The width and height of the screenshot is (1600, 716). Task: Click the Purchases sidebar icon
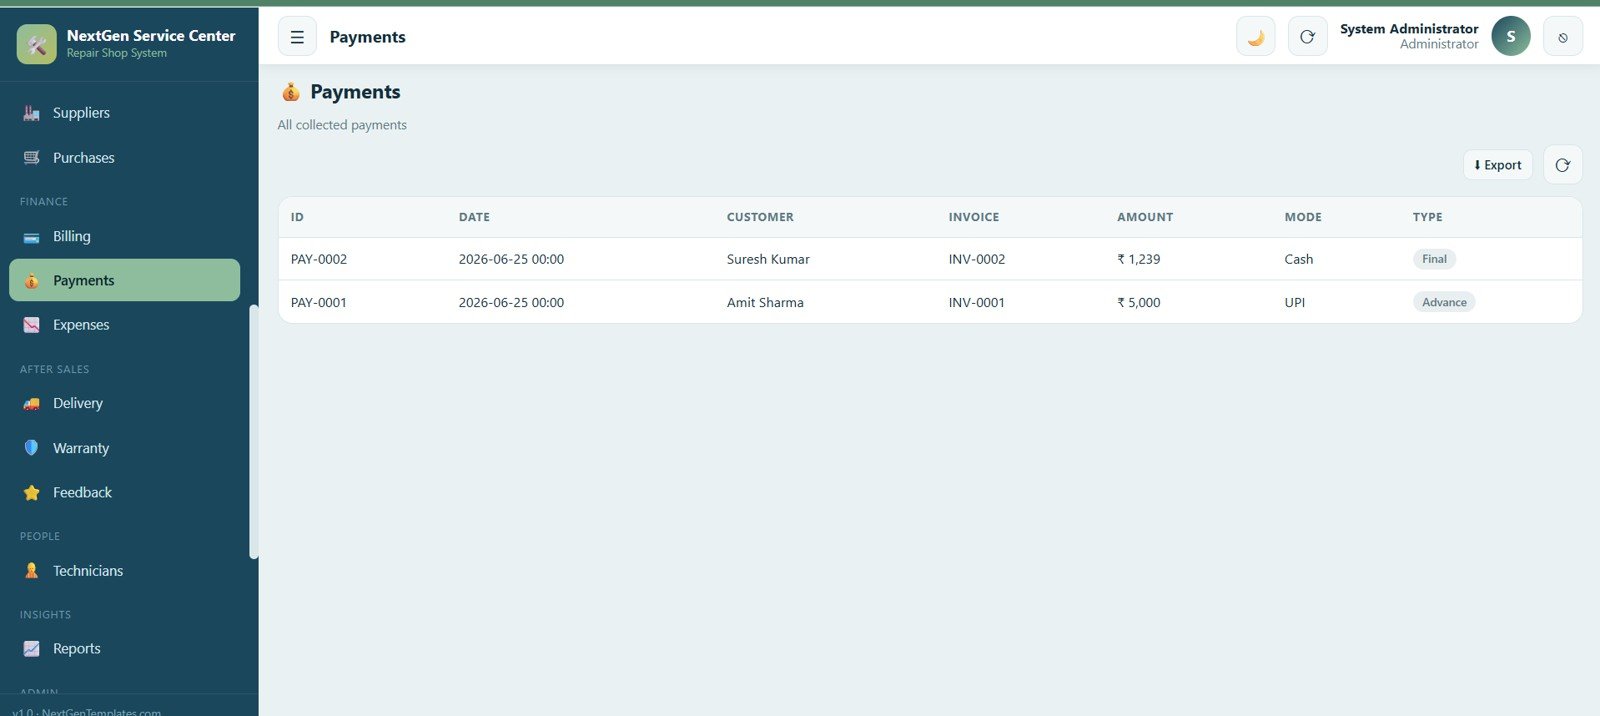tap(32, 158)
